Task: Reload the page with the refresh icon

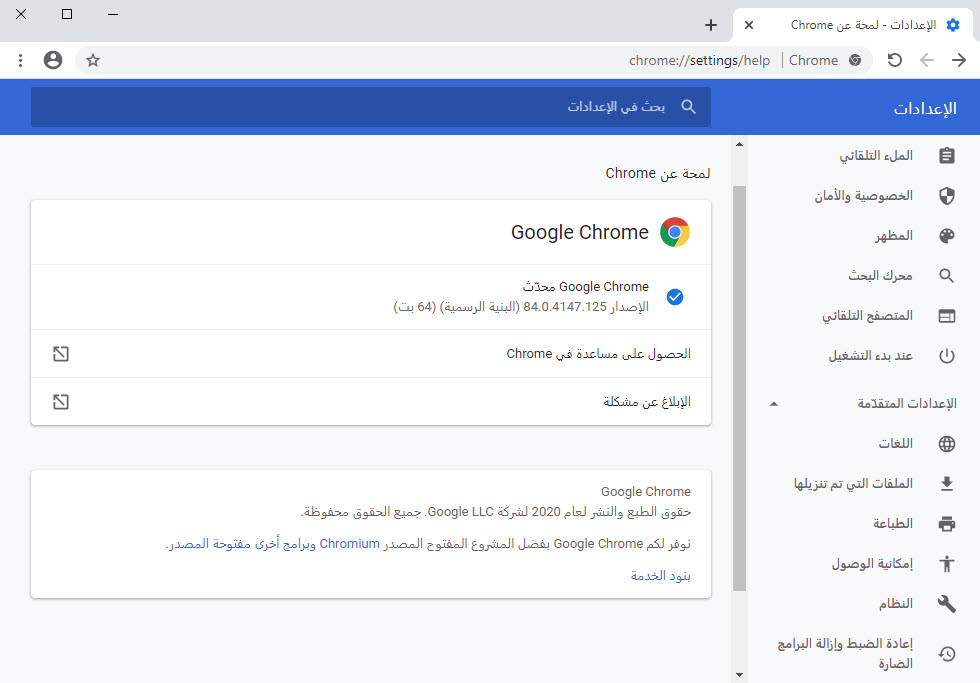Action: (x=895, y=61)
